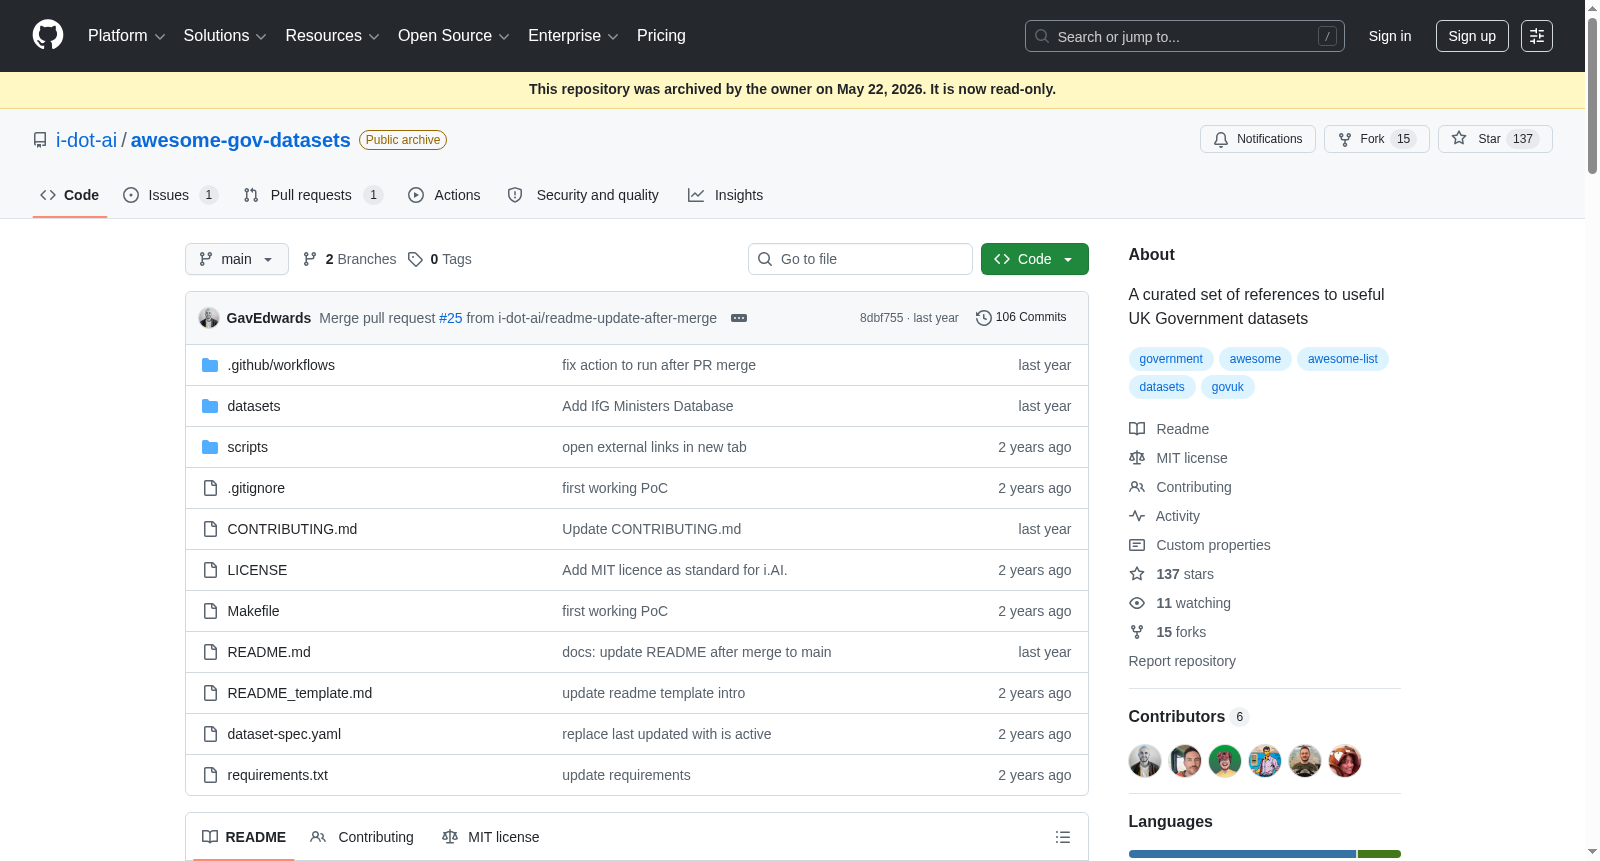Viewport: 1600px width, 861px height.
Task: Open the green Code clone dropdown
Action: (1035, 259)
